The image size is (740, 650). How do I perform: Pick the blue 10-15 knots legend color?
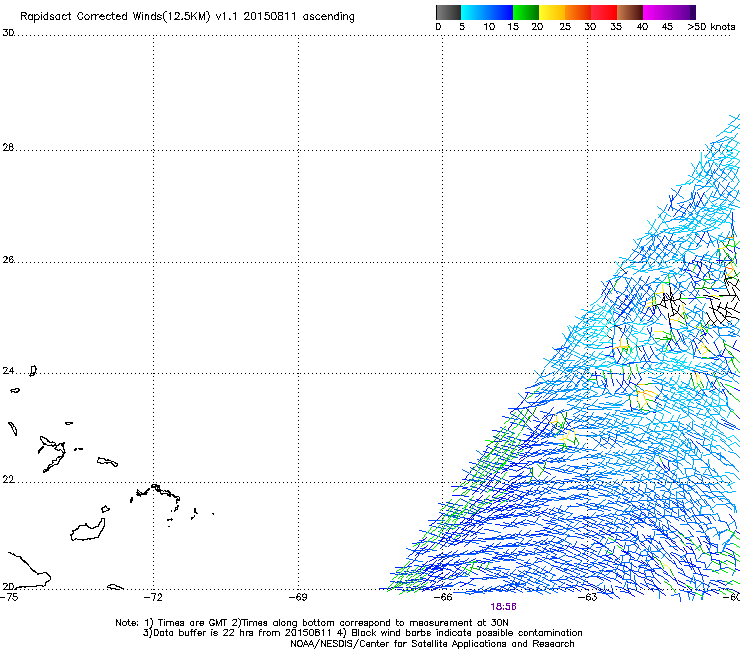(x=499, y=12)
